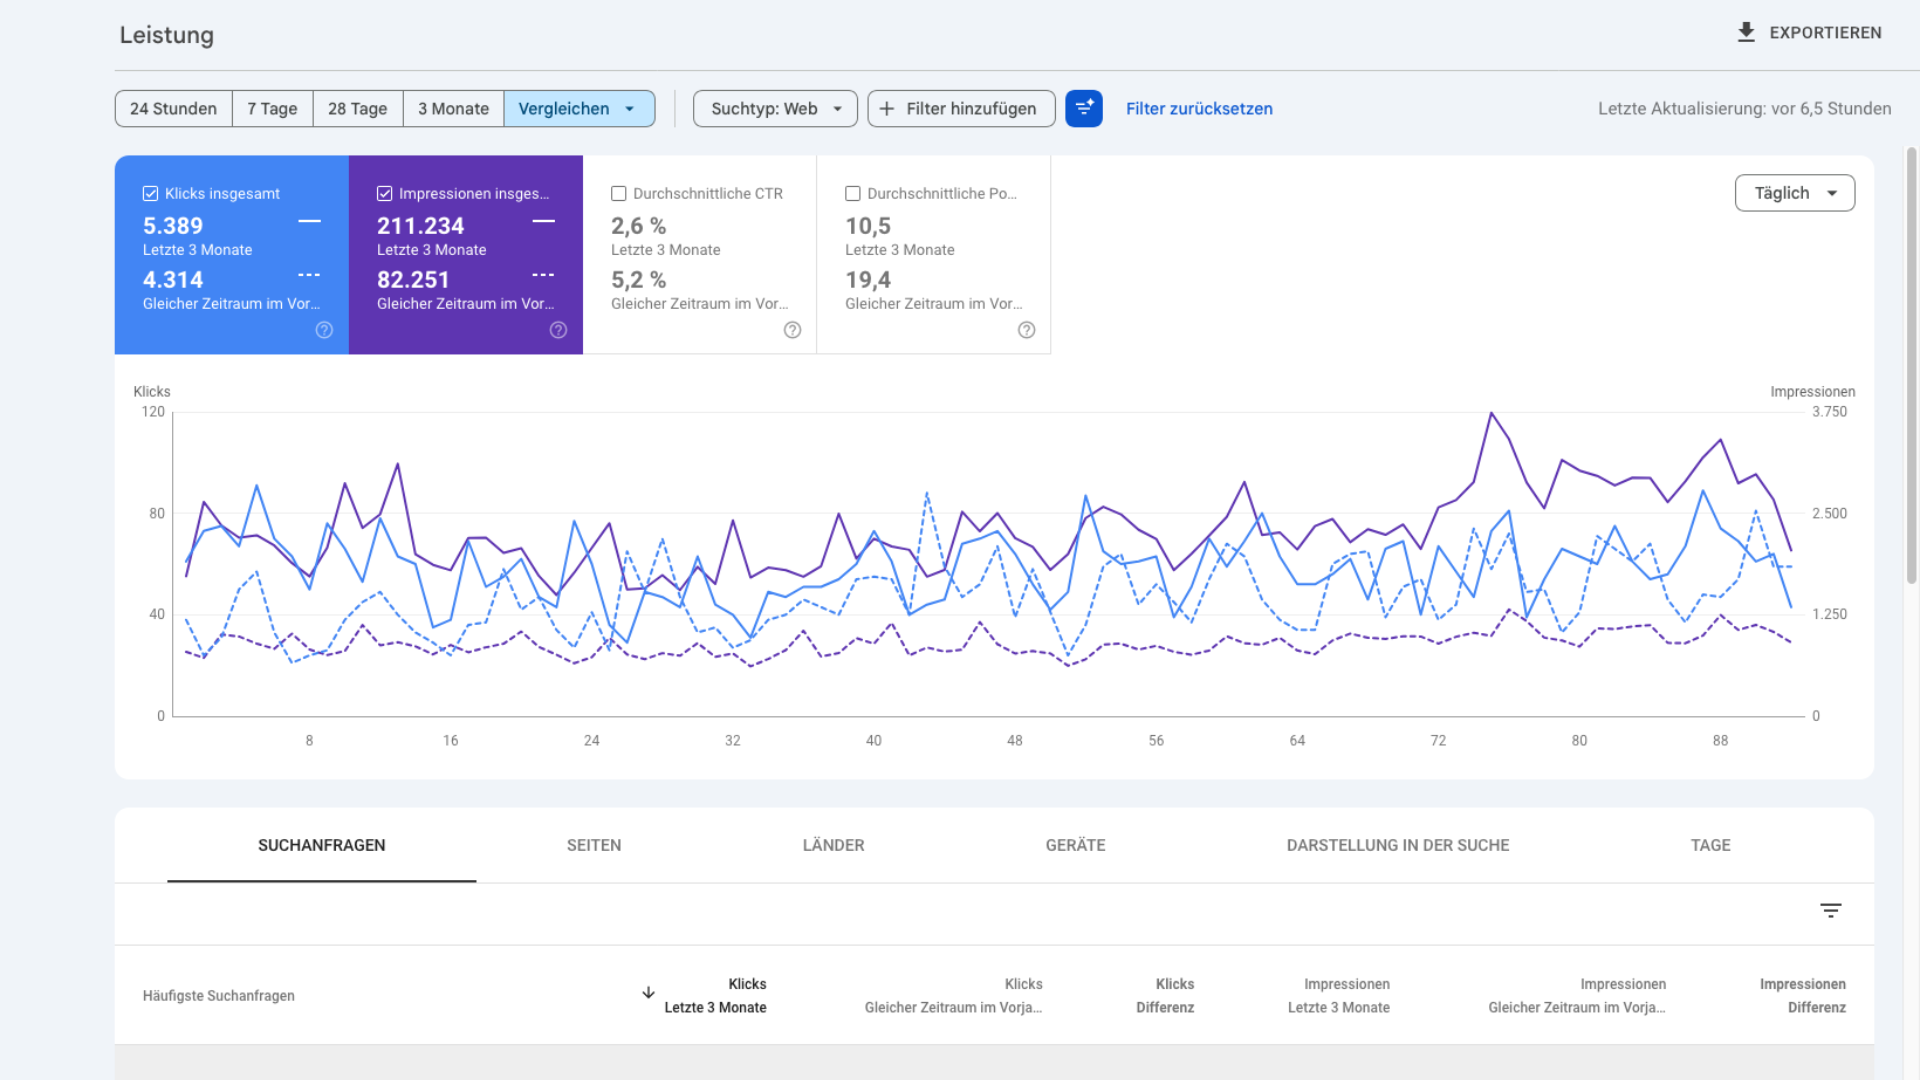Click the help icon on the Klicks card
The width and height of the screenshot is (1920, 1080).
point(324,330)
